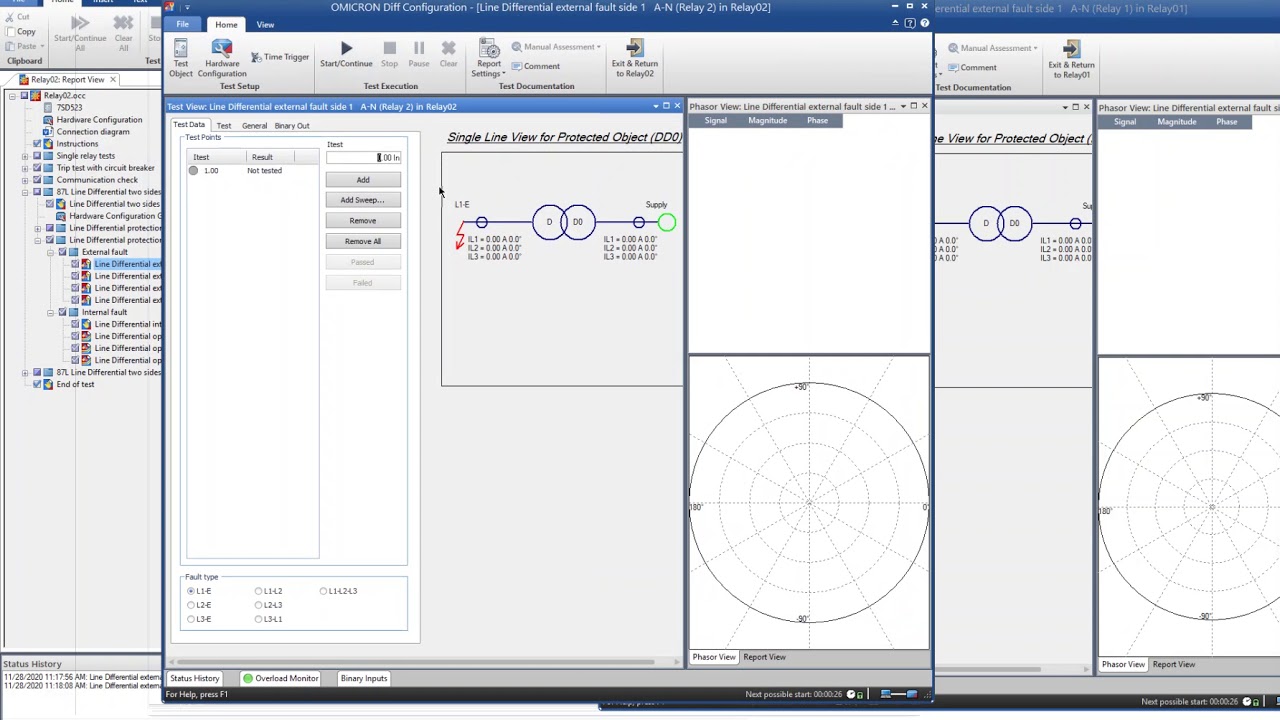This screenshot has width=1280, height=720.
Task: Click the green Supply node in diagram
Action: coord(667,223)
